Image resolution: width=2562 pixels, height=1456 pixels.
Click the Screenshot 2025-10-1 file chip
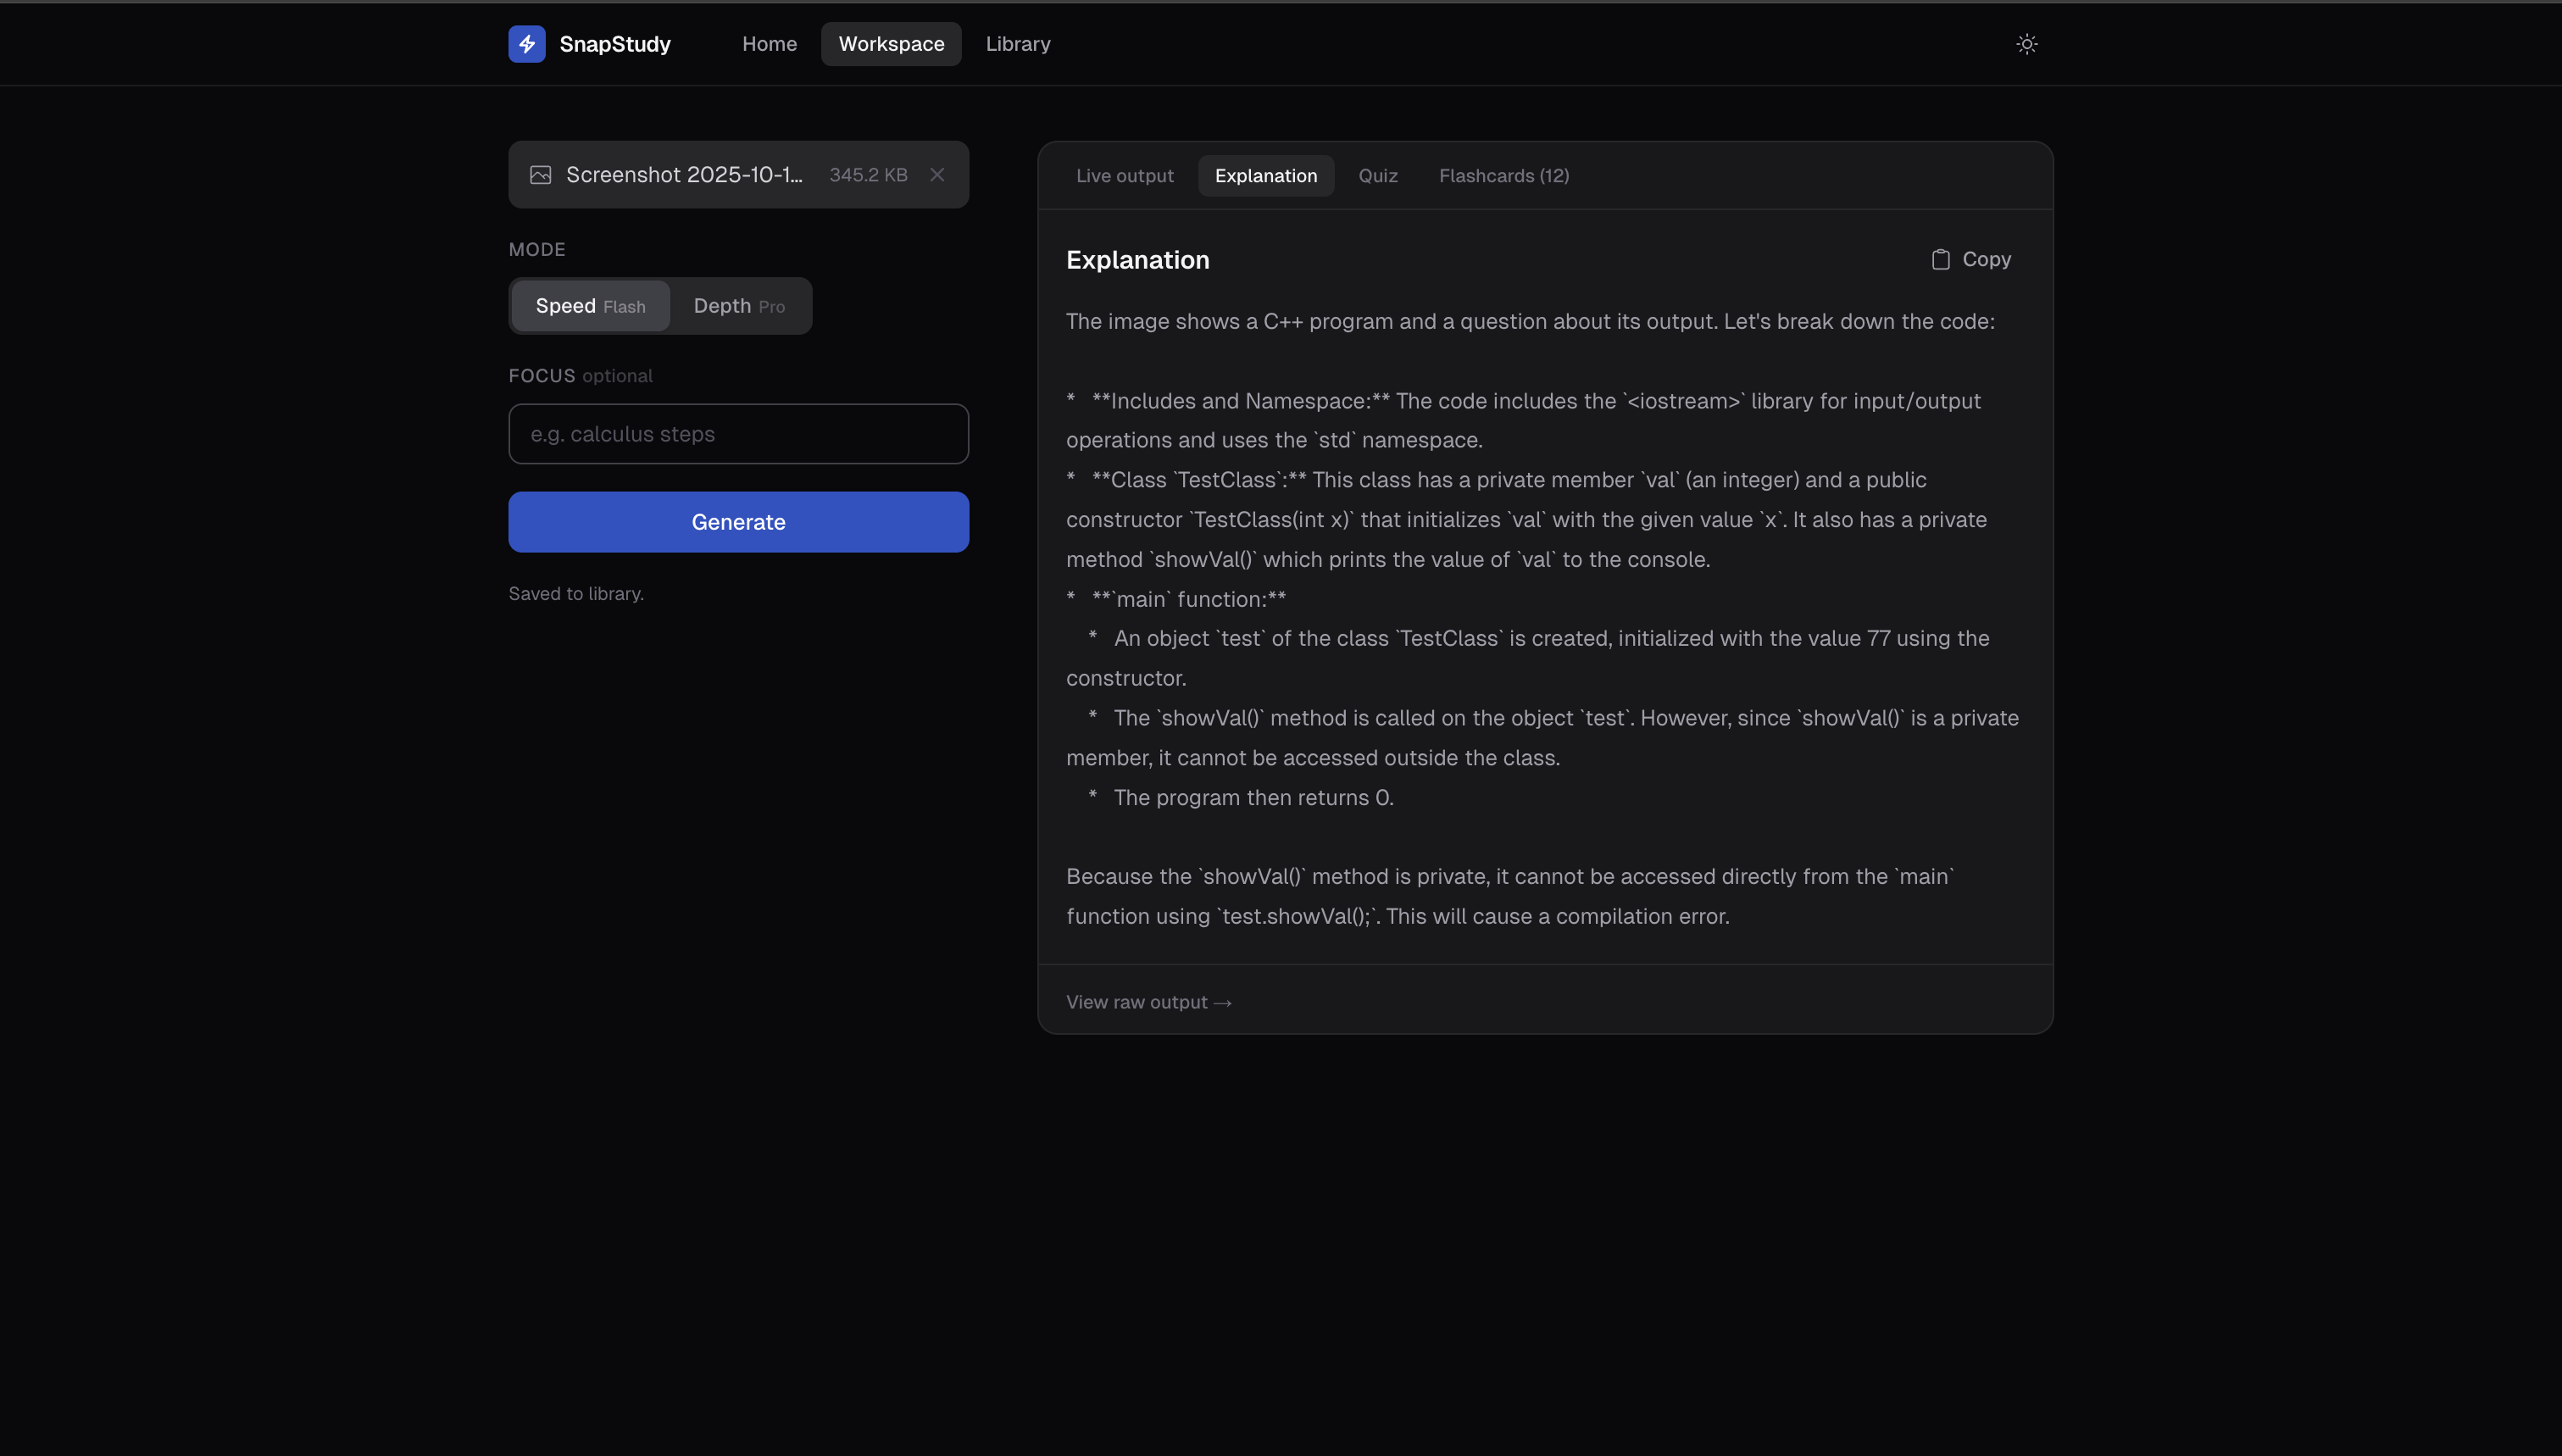pos(684,175)
